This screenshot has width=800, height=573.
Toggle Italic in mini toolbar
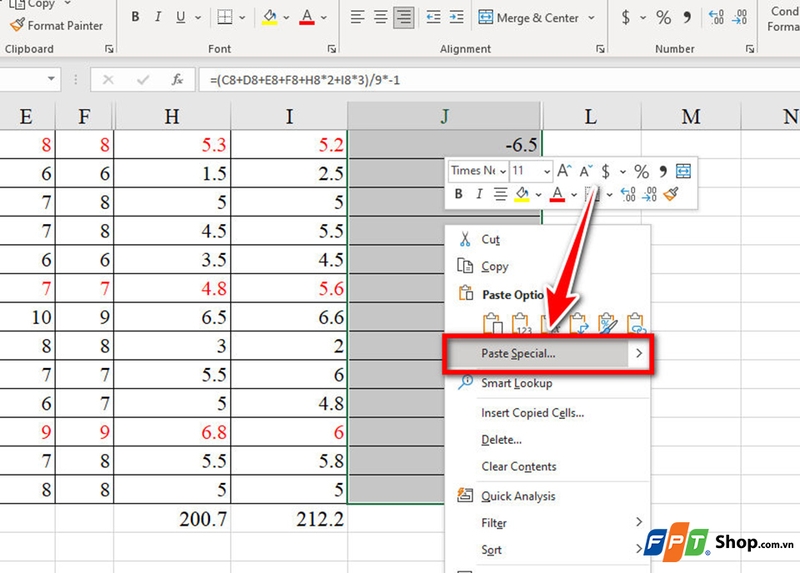(x=479, y=194)
